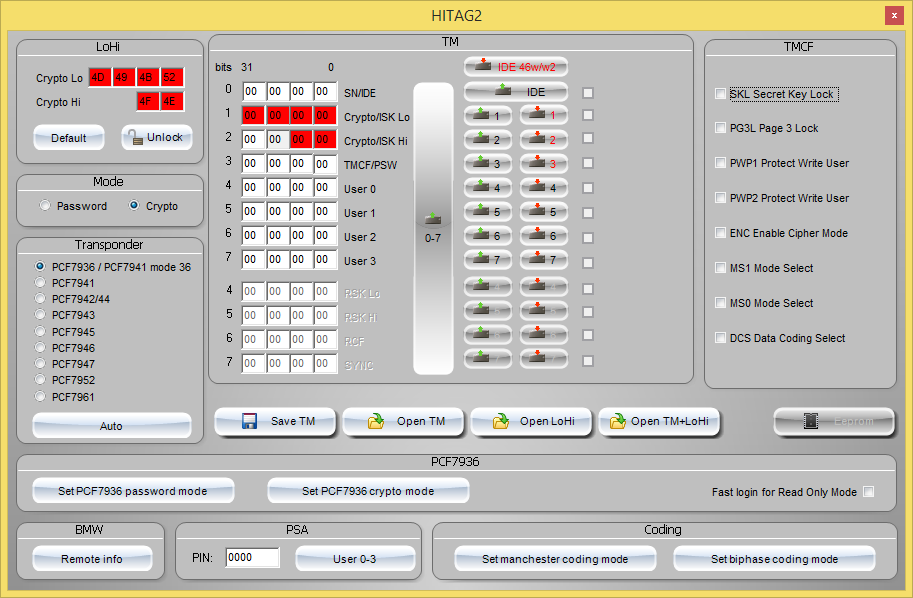Click Crypto Hi byte field 4F
This screenshot has height=598, width=913.
pos(147,101)
